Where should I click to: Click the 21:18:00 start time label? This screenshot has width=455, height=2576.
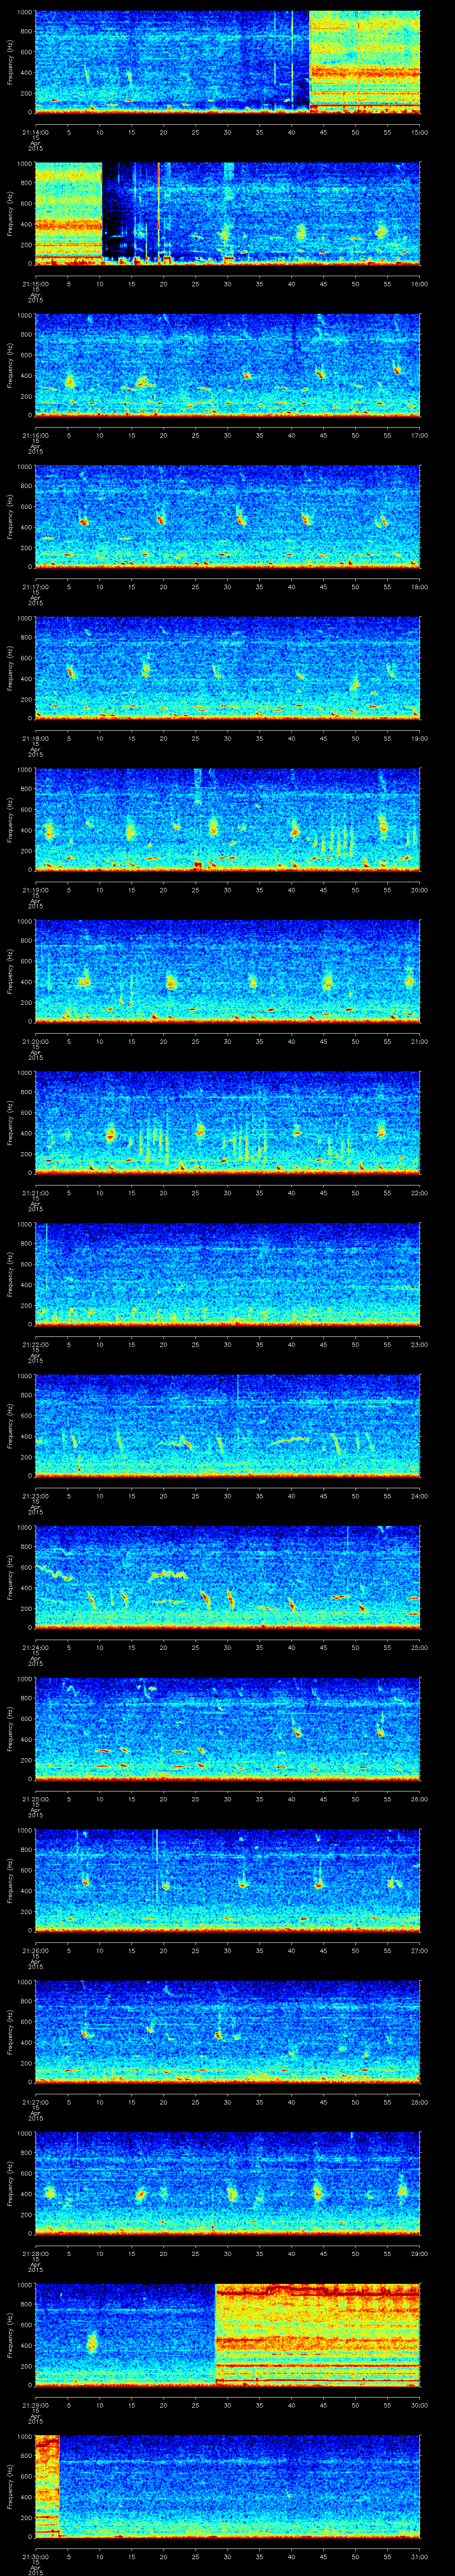click(x=35, y=738)
